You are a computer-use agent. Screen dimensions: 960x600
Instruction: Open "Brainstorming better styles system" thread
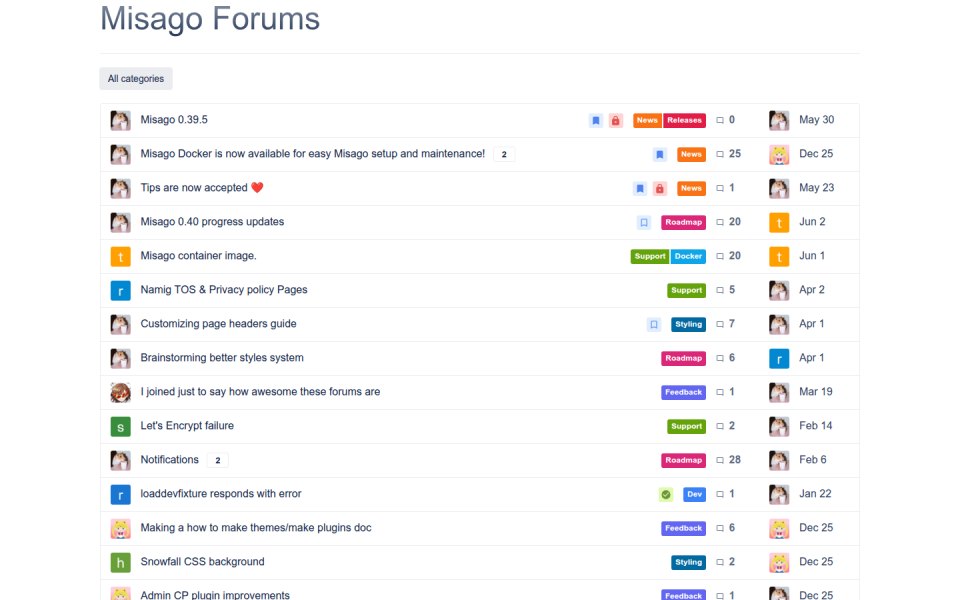pyautogui.click(x=222, y=358)
